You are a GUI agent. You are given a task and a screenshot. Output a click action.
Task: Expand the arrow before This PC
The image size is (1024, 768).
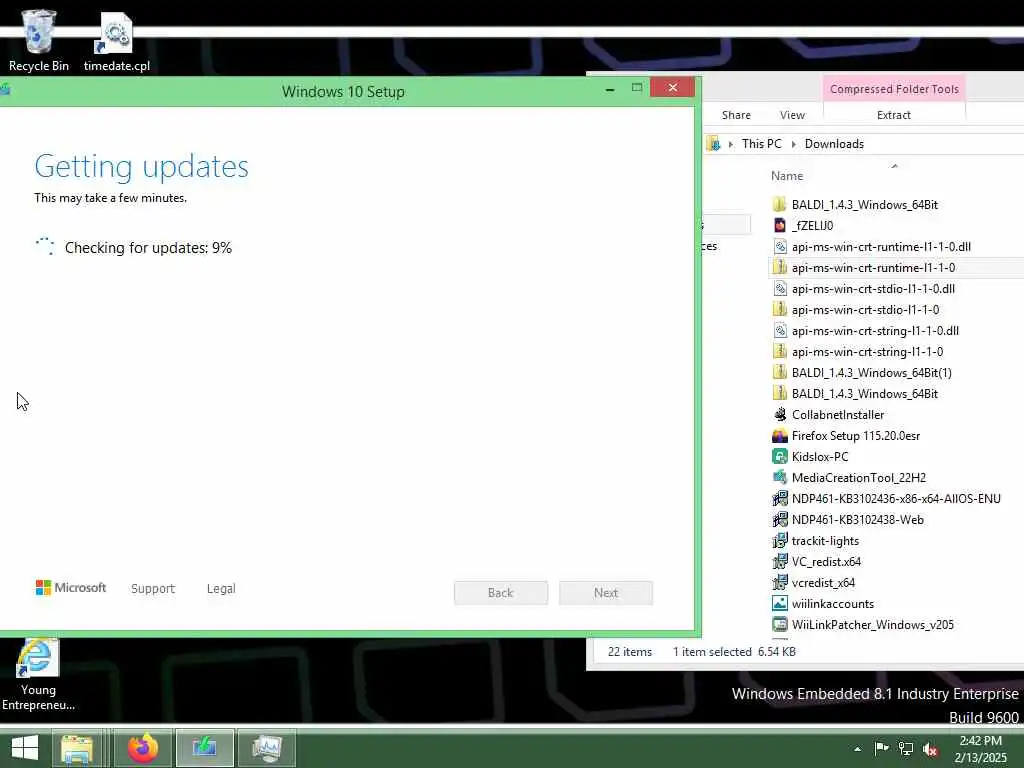click(x=731, y=144)
